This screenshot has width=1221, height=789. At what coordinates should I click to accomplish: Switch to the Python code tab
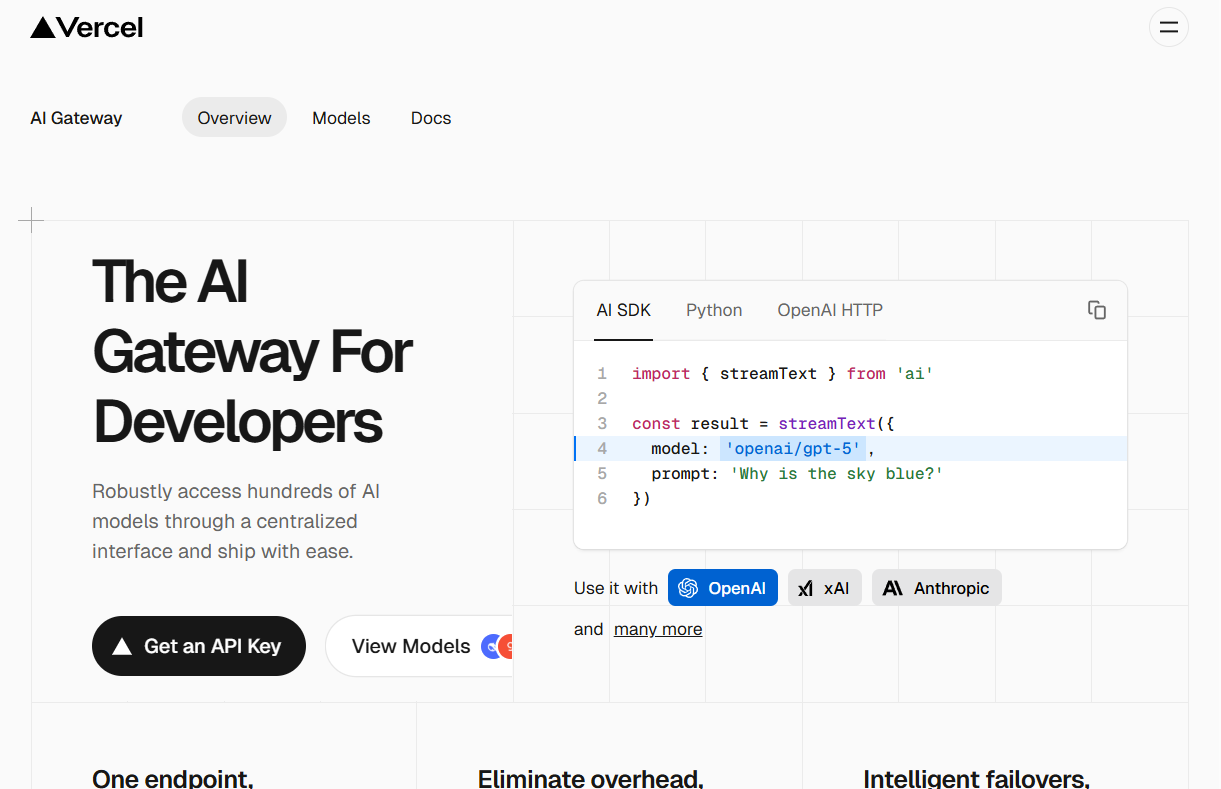click(714, 310)
